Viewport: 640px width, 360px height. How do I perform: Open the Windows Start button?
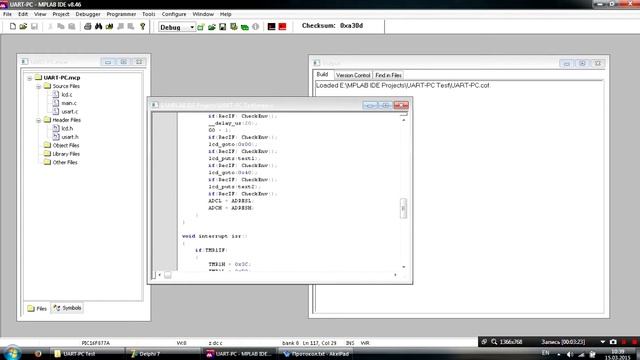[x=12, y=353]
